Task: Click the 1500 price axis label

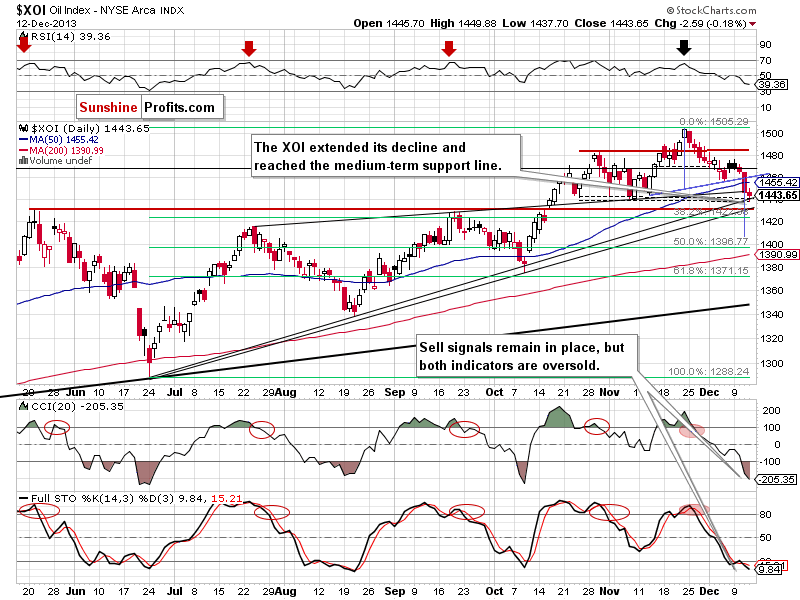Action: click(771, 134)
